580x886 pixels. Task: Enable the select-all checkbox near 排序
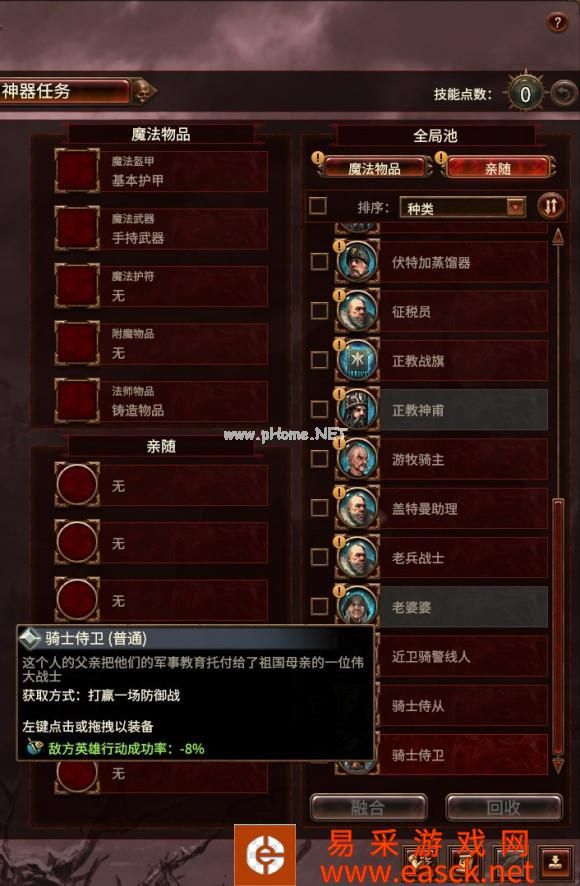click(x=318, y=206)
